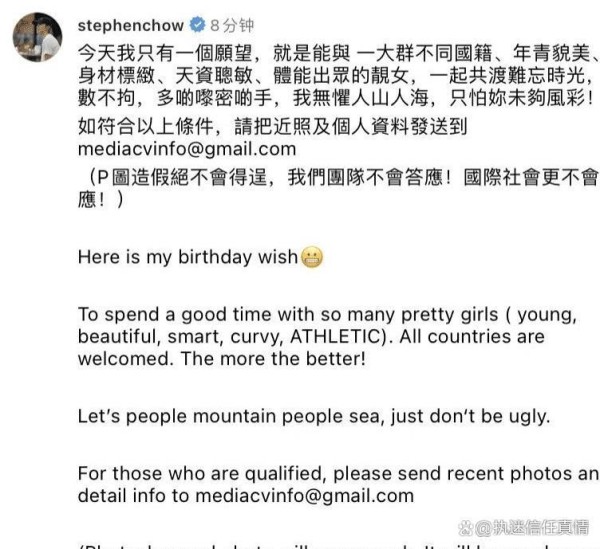The height and width of the screenshot is (549, 600).
Task: Click the 'Let's people mountain people sea' sentence
Action: coord(314,416)
